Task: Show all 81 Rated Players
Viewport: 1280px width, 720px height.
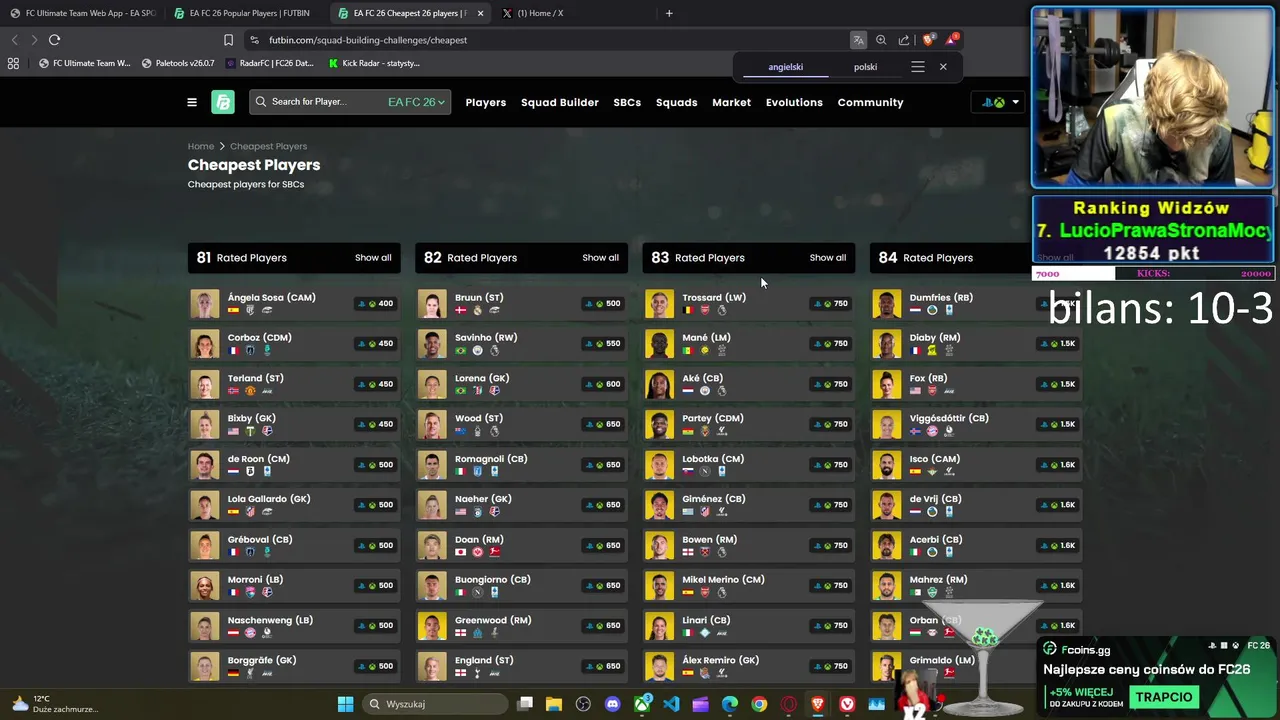Action: pyautogui.click(x=373, y=258)
